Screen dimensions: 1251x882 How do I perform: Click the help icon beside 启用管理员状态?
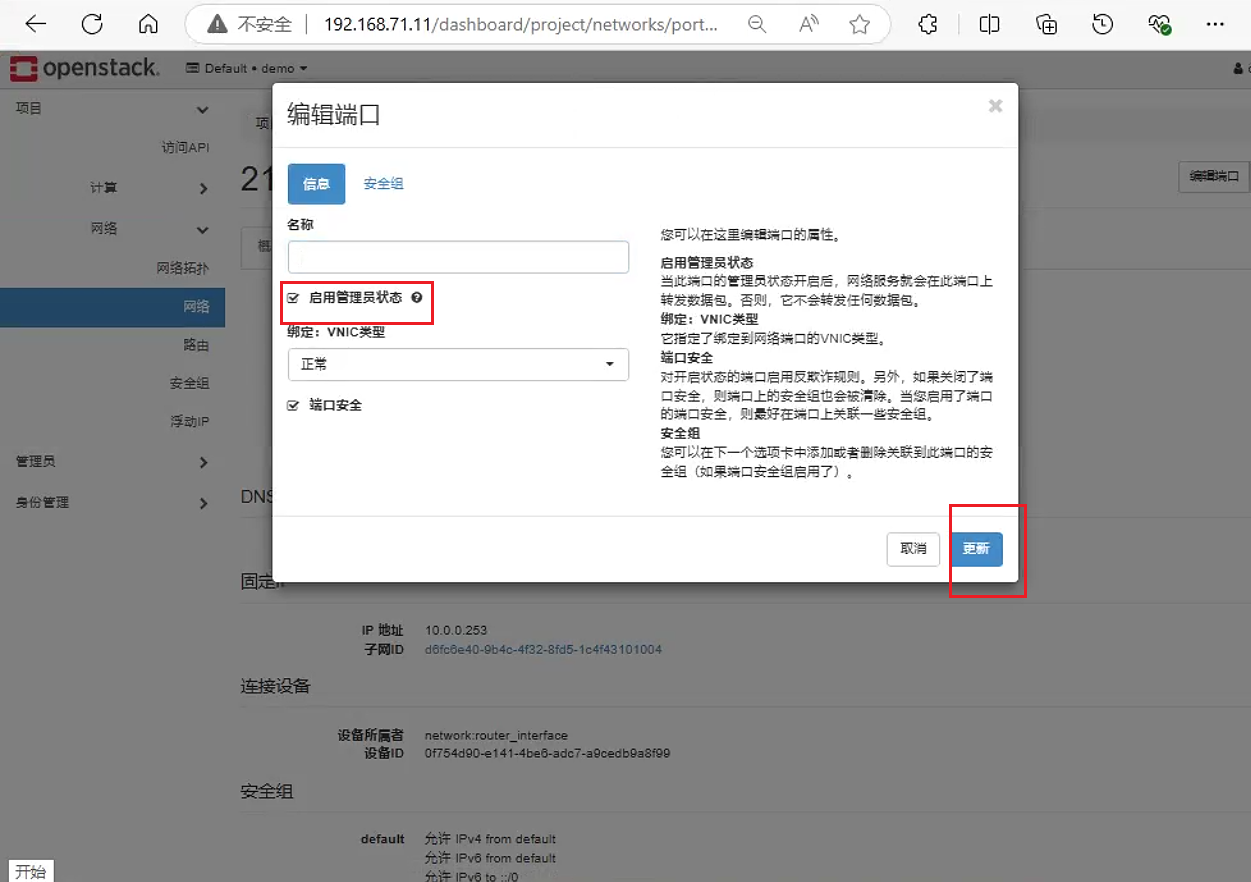[416, 298]
